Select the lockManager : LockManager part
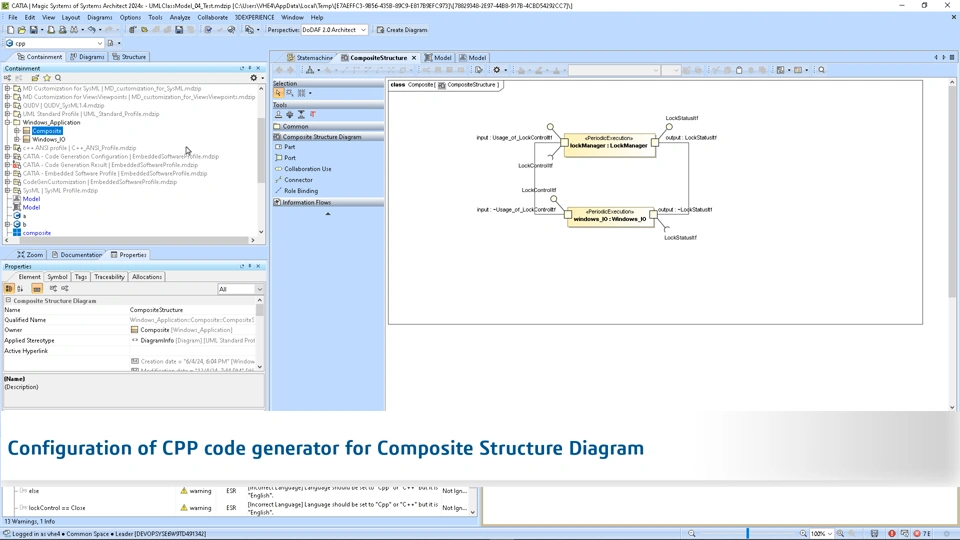 click(609, 145)
